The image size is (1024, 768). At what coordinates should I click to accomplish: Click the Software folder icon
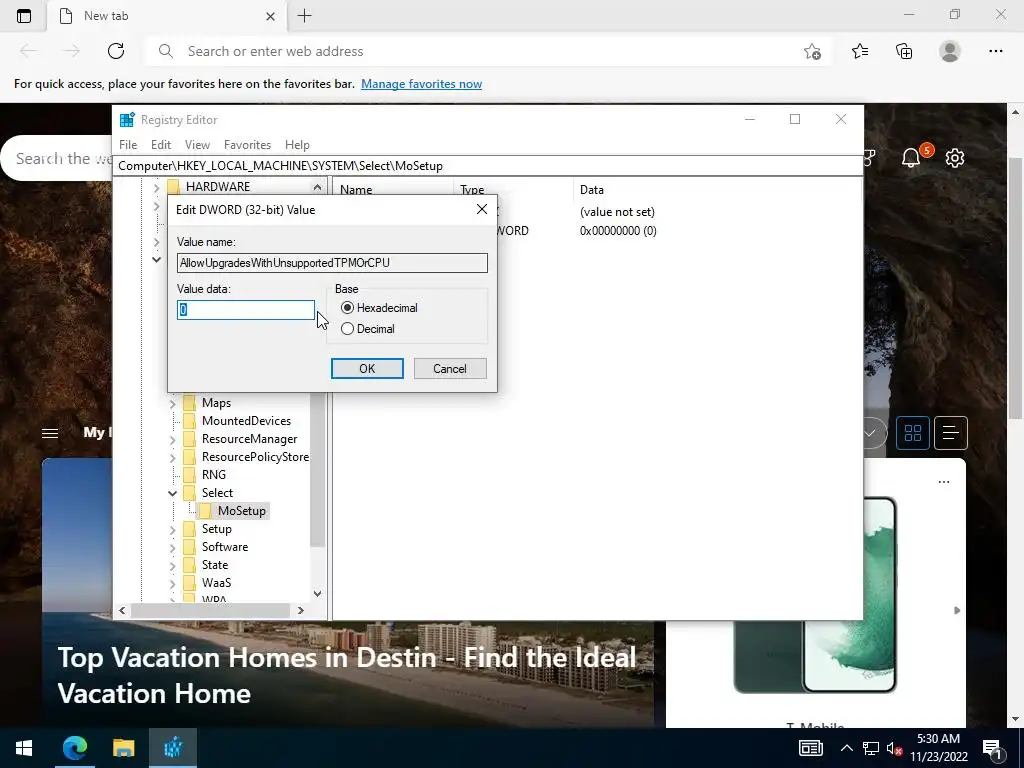coord(189,547)
